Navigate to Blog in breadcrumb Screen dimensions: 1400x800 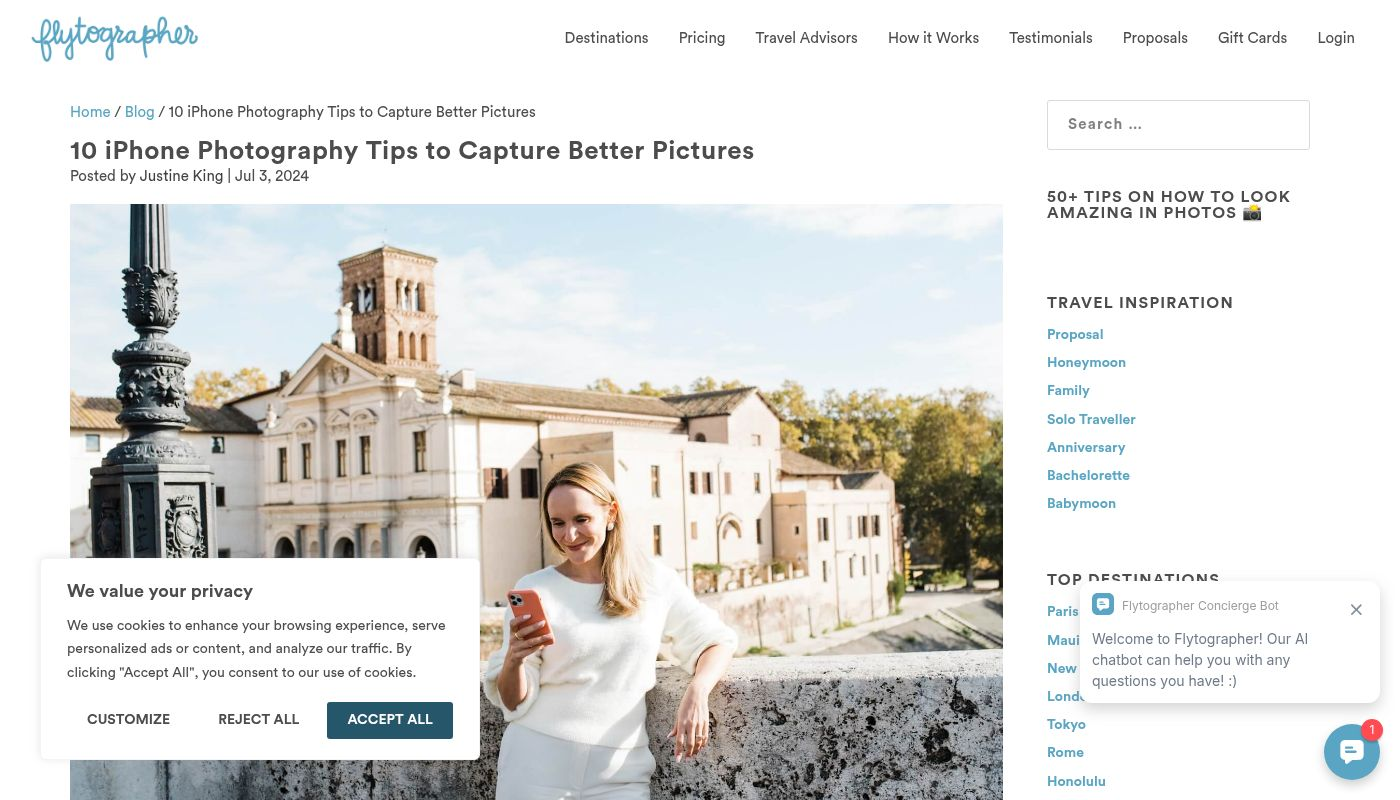pyautogui.click(x=139, y=112)
